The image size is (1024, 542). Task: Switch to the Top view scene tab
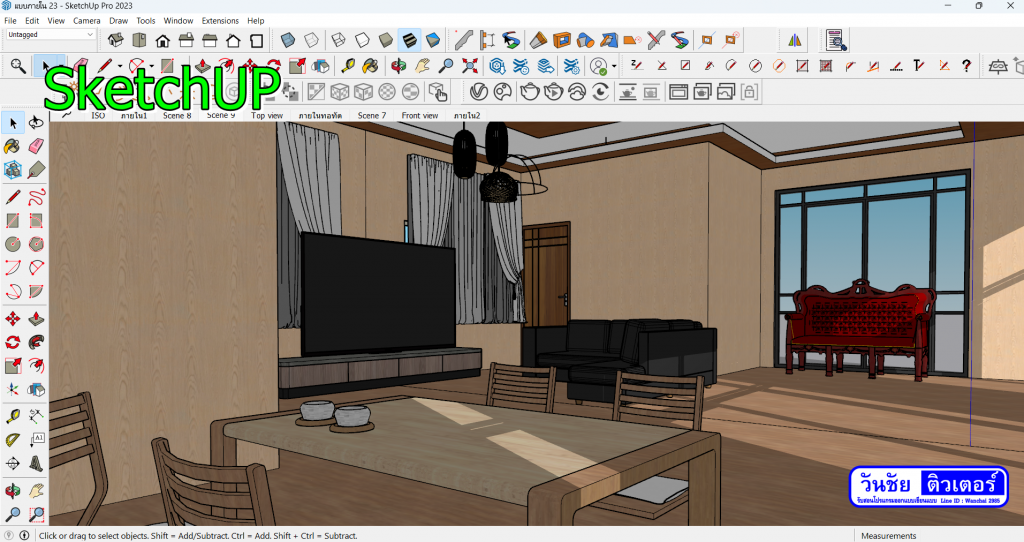[x=267, y=116]
